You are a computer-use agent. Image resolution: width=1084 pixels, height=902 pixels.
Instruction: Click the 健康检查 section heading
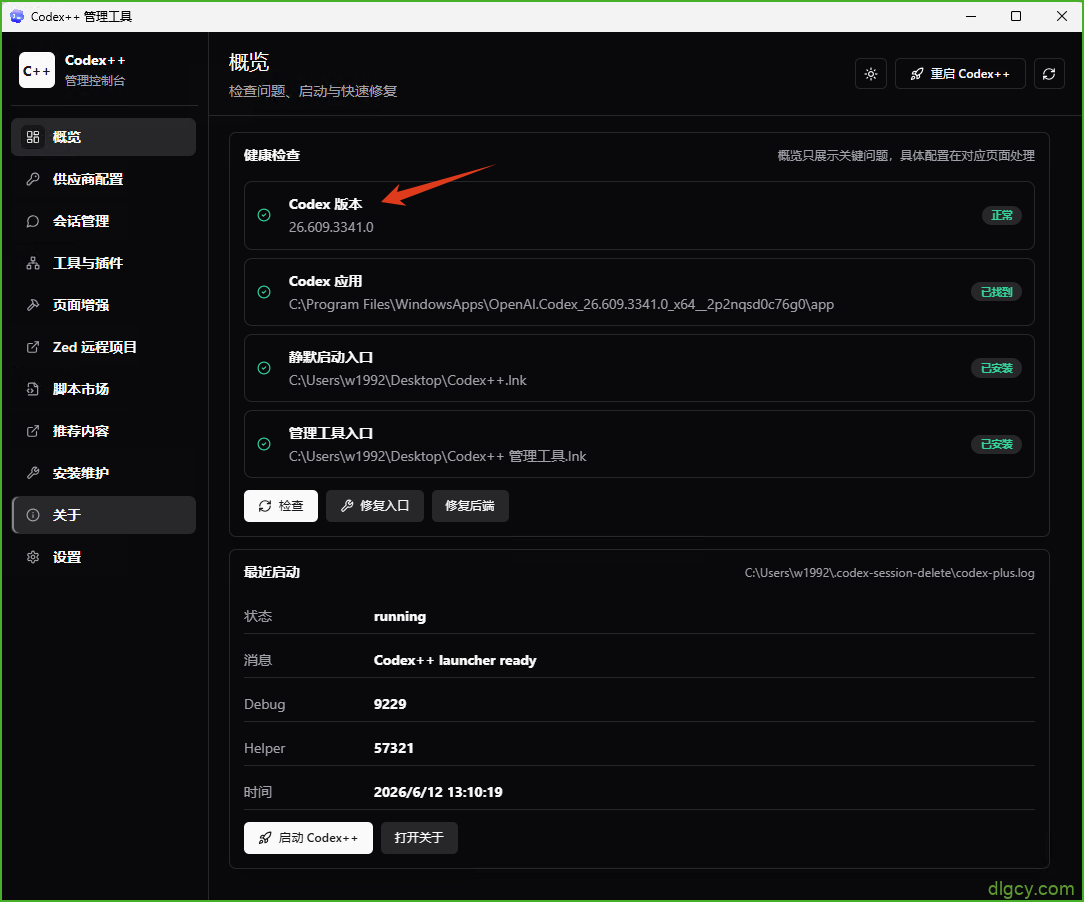click(272, 156)
